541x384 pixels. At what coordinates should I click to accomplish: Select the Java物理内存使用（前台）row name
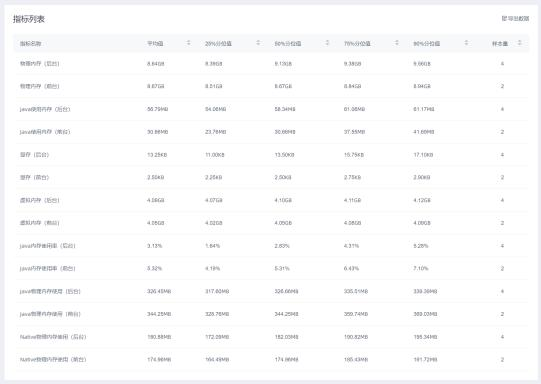[x=50, y=314]
